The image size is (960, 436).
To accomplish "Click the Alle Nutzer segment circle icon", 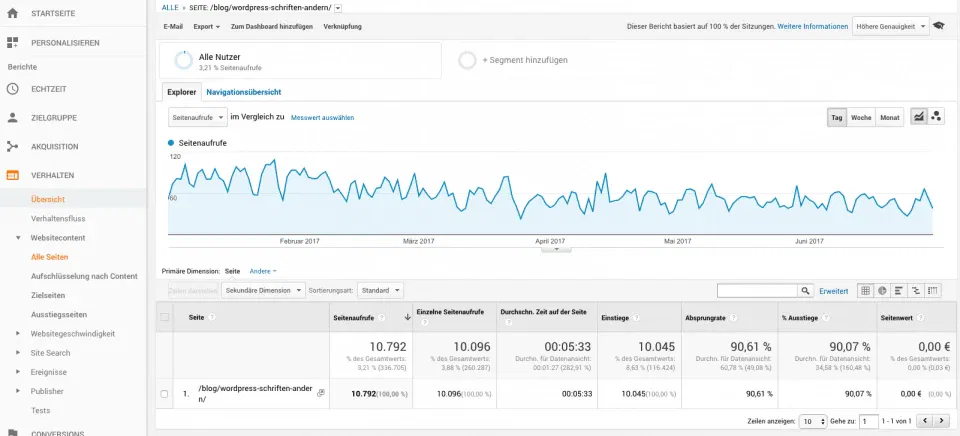I will pos(183,61).
